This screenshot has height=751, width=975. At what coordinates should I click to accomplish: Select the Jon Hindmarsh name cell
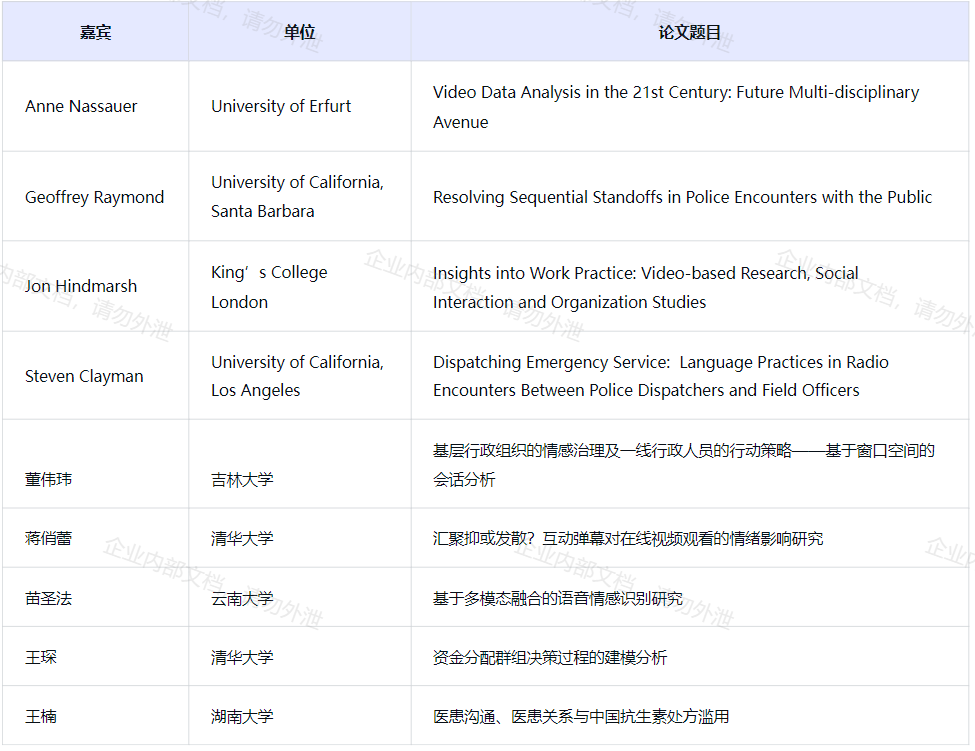[x=81, y=286]
